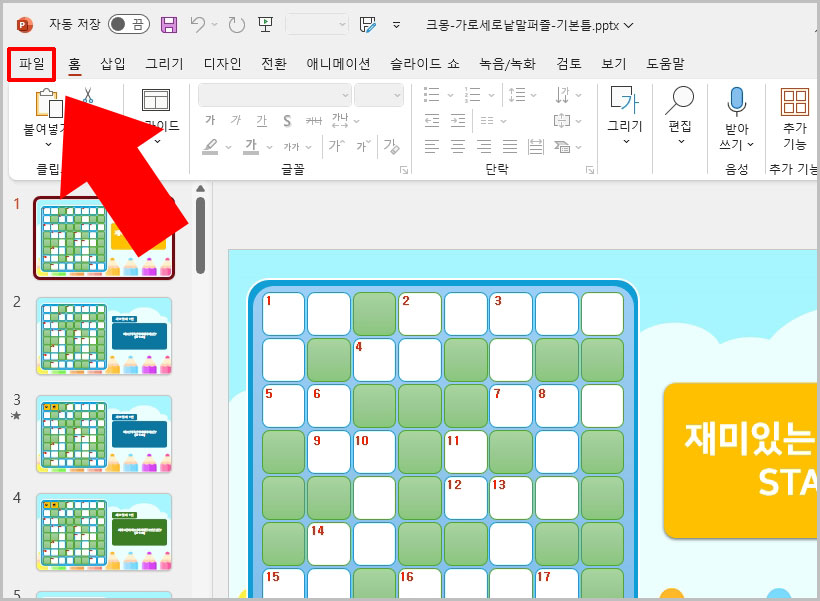Viewport: 820px width, 601px height.
Task: Click the Save icon in the title bar
Action: tap(168, 25)
